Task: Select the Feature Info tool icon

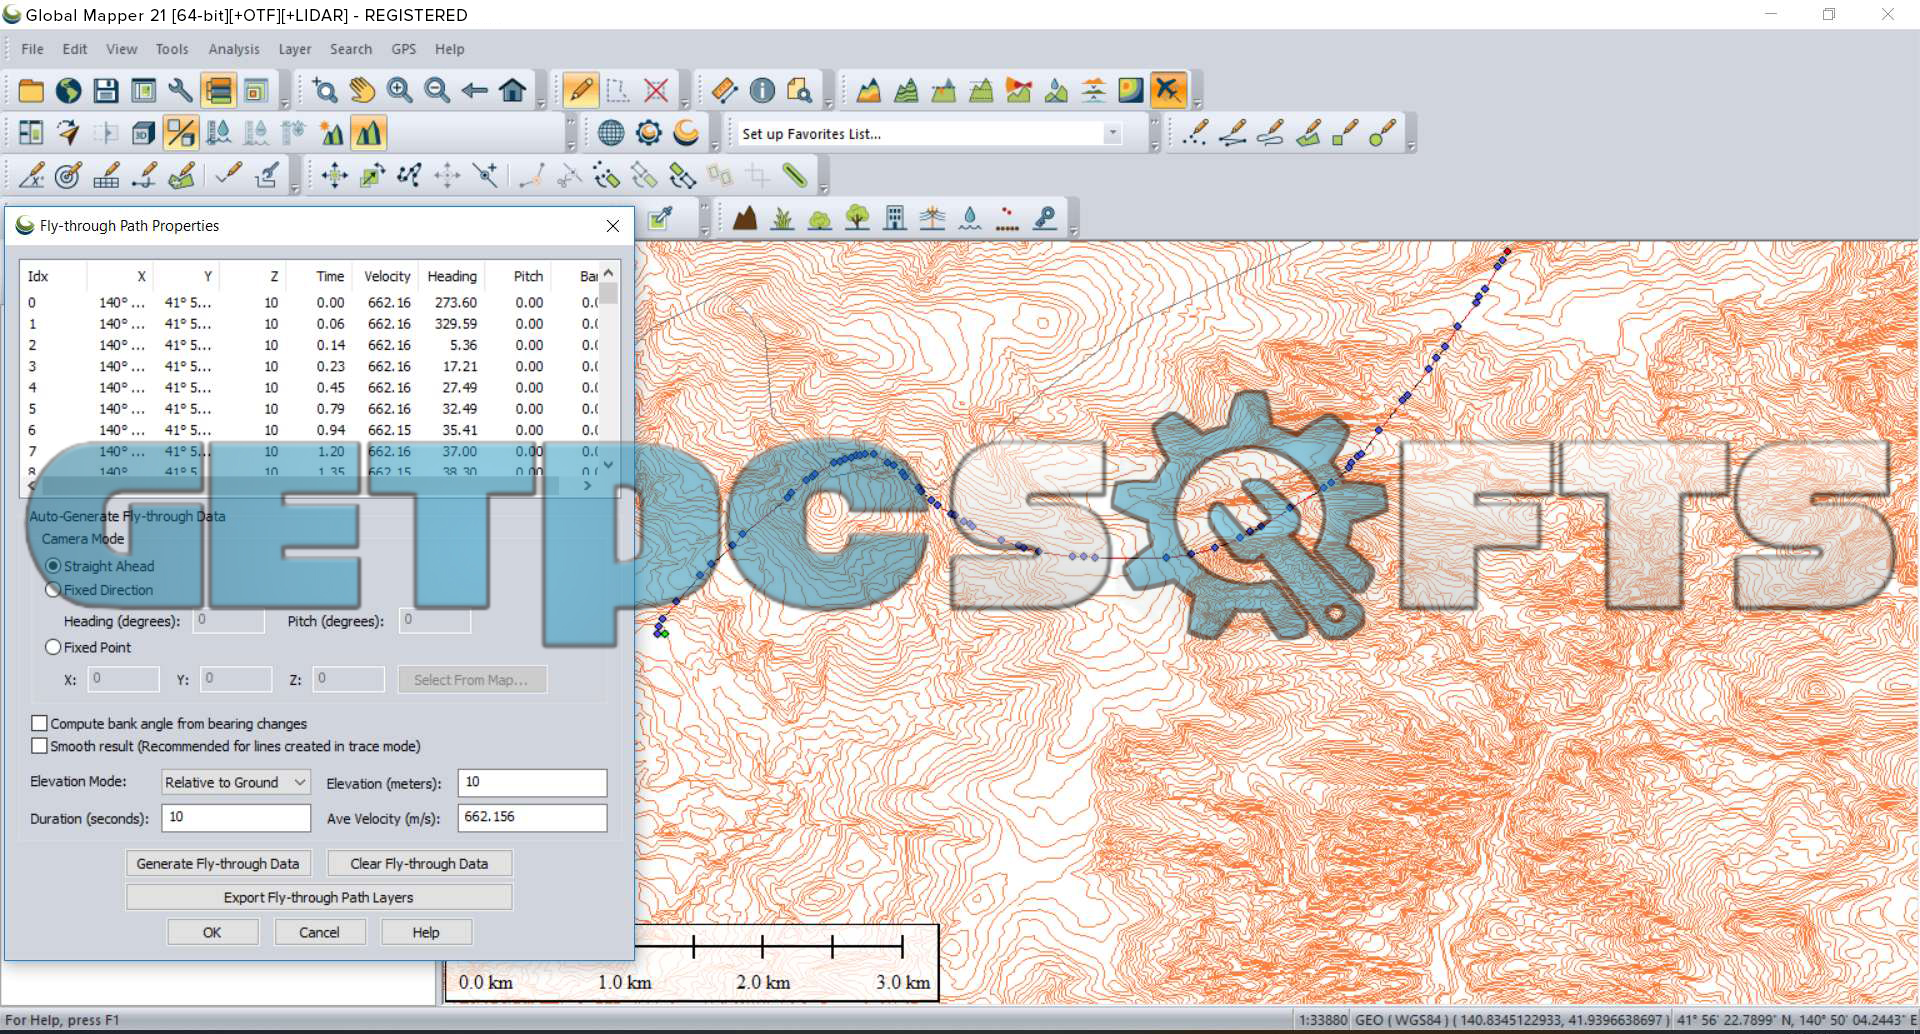Action: [x=762, y=91]
